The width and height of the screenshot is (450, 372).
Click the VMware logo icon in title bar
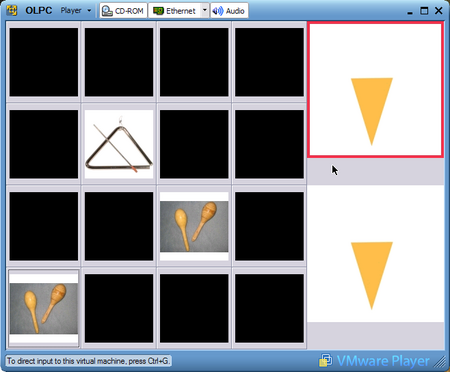pos(12,10)
